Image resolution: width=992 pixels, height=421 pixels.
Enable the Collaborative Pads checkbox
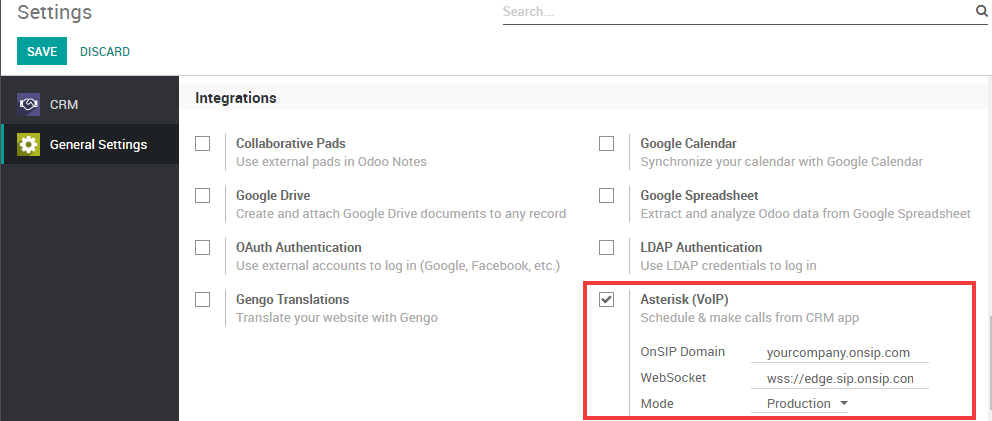pyautogui.click(x=203, y=143)
